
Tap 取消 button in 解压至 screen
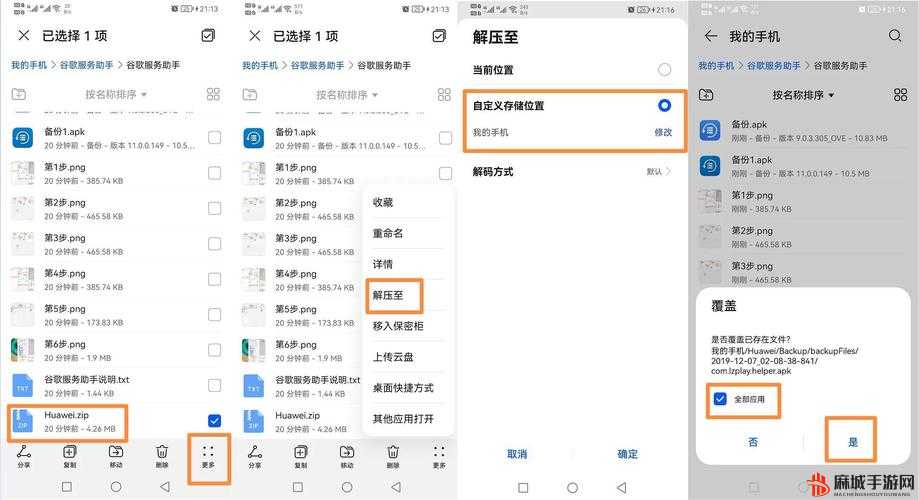click(x=517, y=454)
